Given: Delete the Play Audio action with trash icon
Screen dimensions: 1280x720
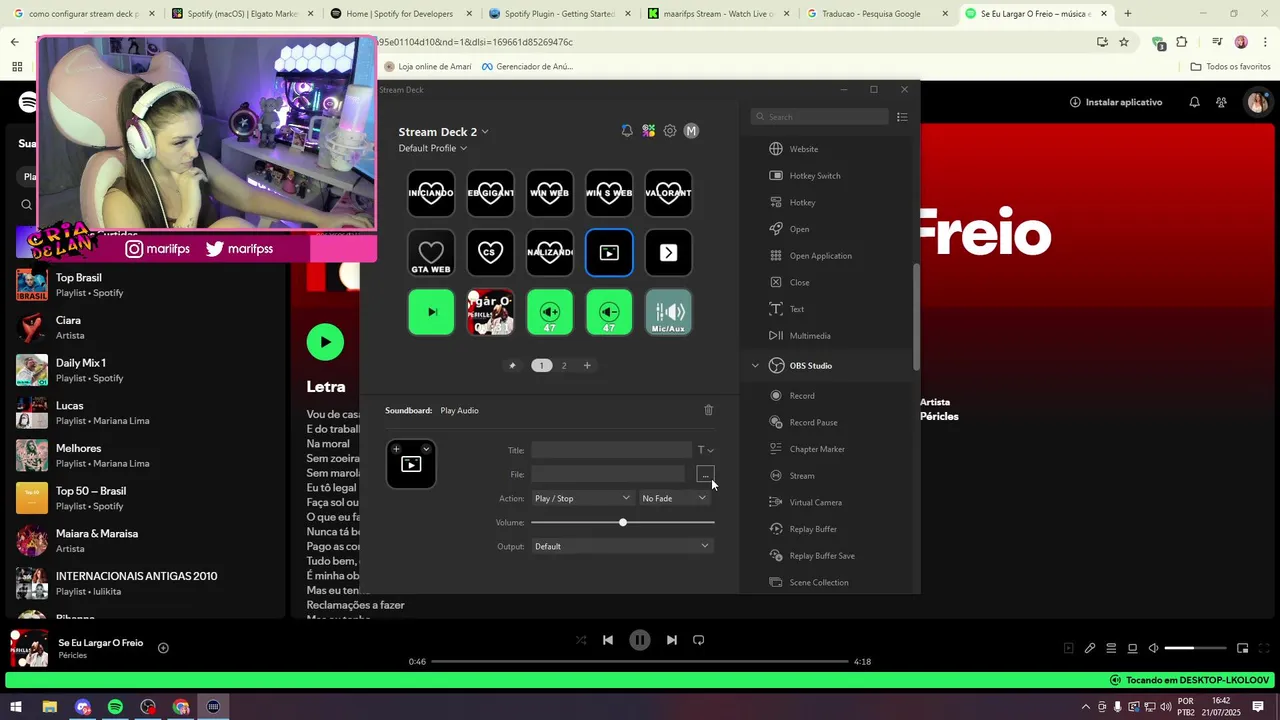Looking at the screenshot, I should point(709,410).
